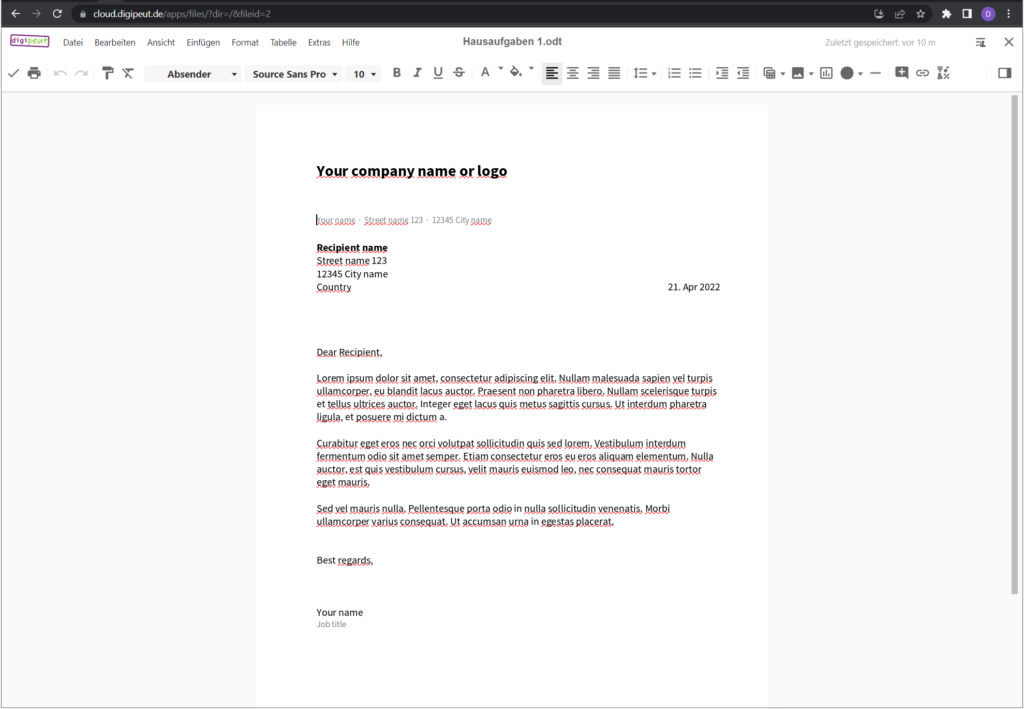Bookmark the page with the star icon
This screenshot has height=709, width=1024.
(920, 14)
